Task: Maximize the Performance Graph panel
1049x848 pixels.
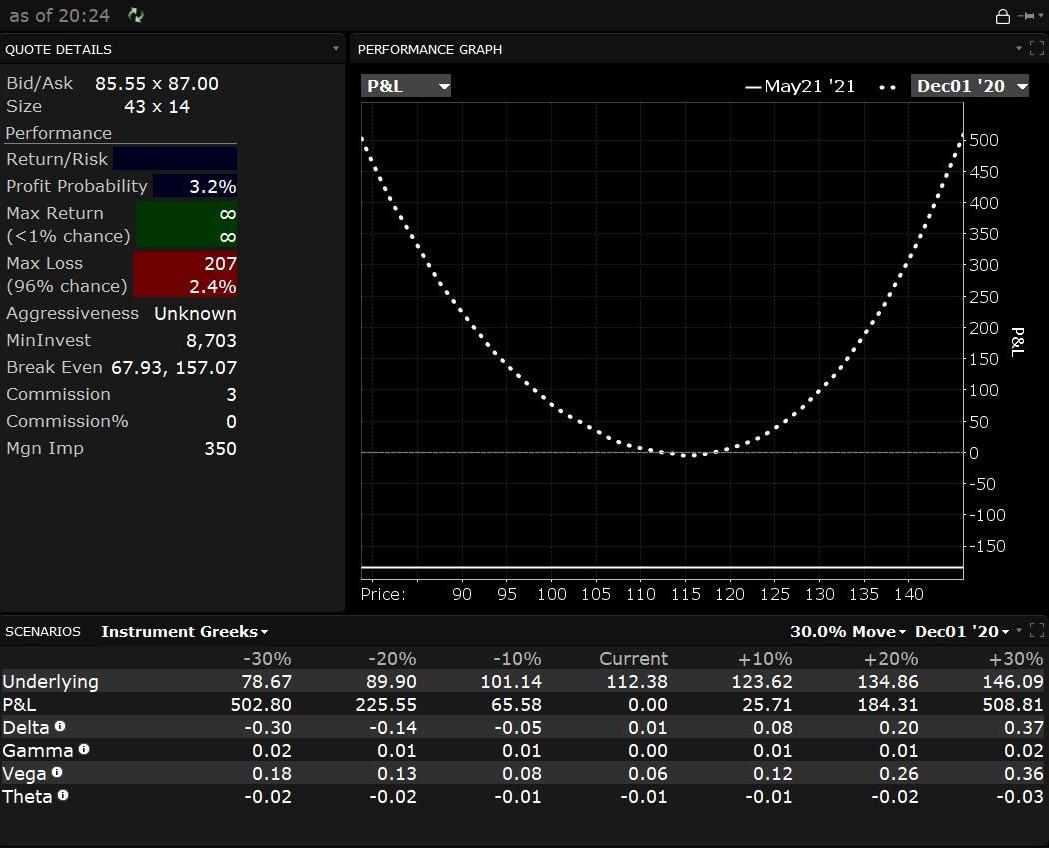Action: pos(1036,49)
